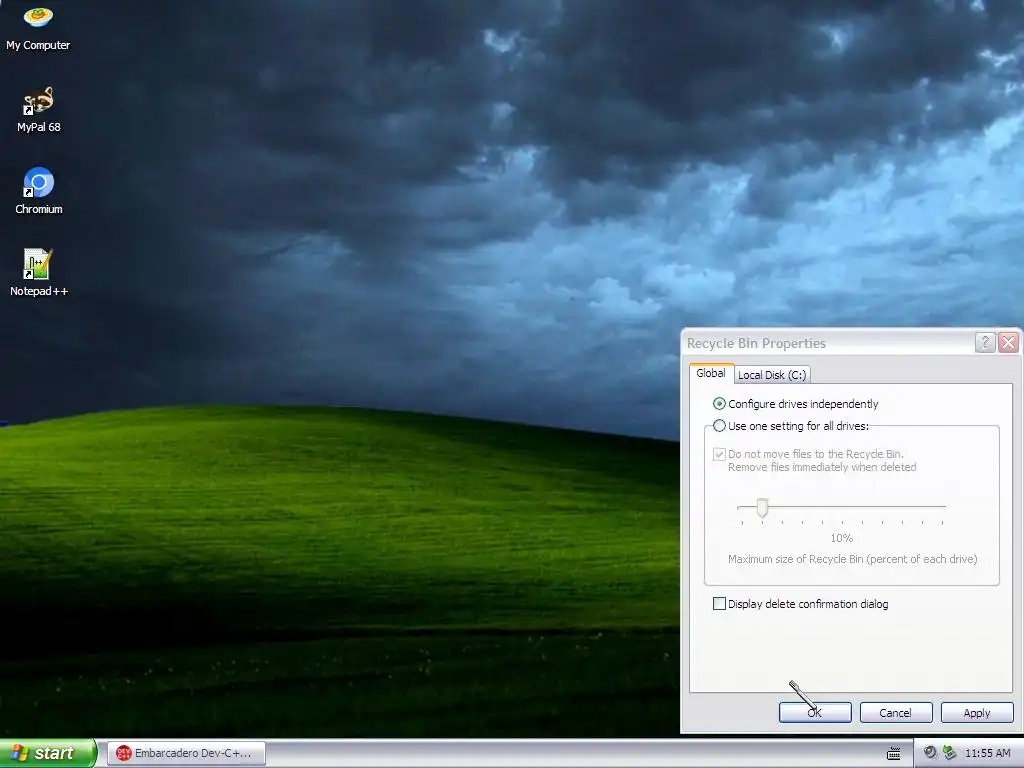This screenshot has width=1024, height=768.
Task: Click OK in Recycle Bin Properties
Action: coord(815,712)
